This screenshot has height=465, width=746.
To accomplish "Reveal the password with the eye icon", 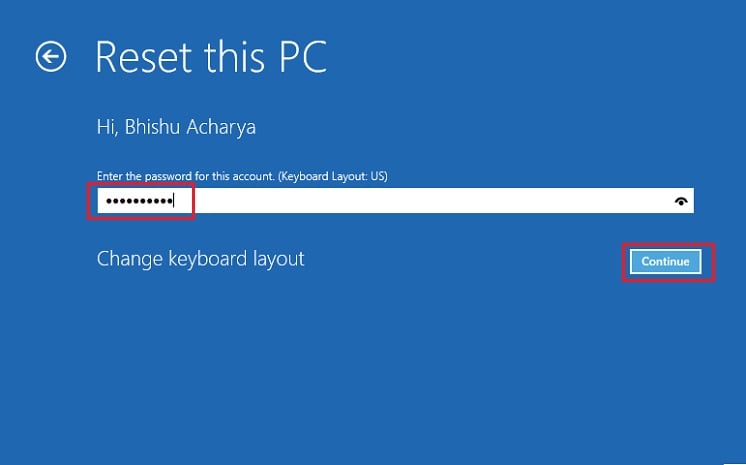I will [681, 201].
